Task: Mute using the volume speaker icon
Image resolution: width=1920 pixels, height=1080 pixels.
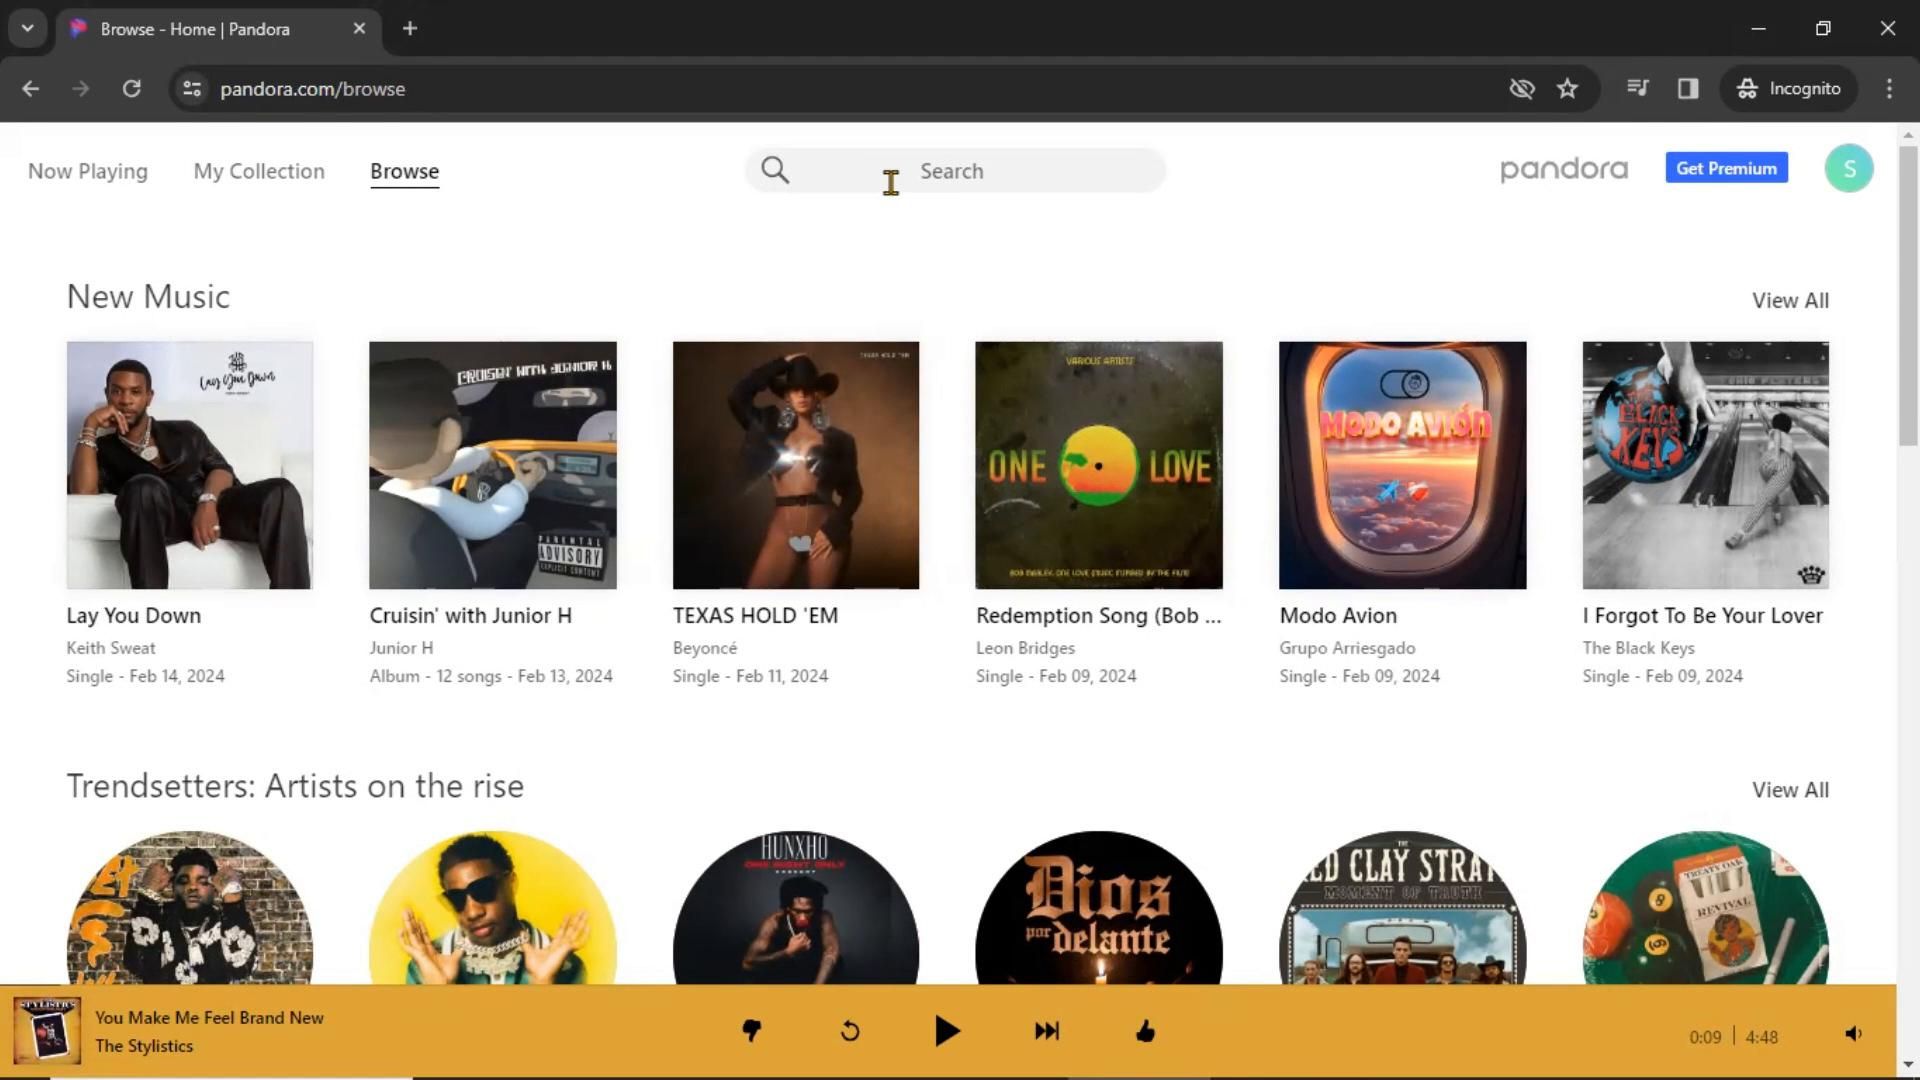Action: click(x=1853, y=1034)
